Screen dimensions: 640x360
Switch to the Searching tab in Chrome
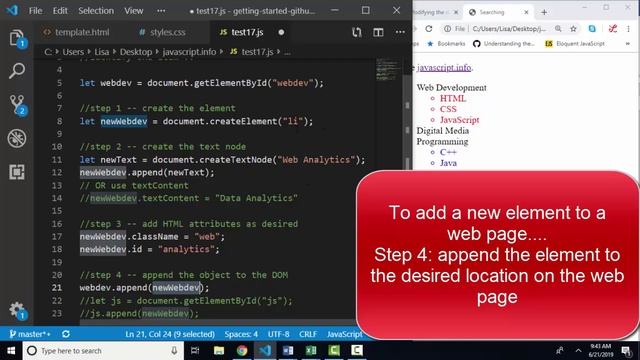[x=499, y=12]
